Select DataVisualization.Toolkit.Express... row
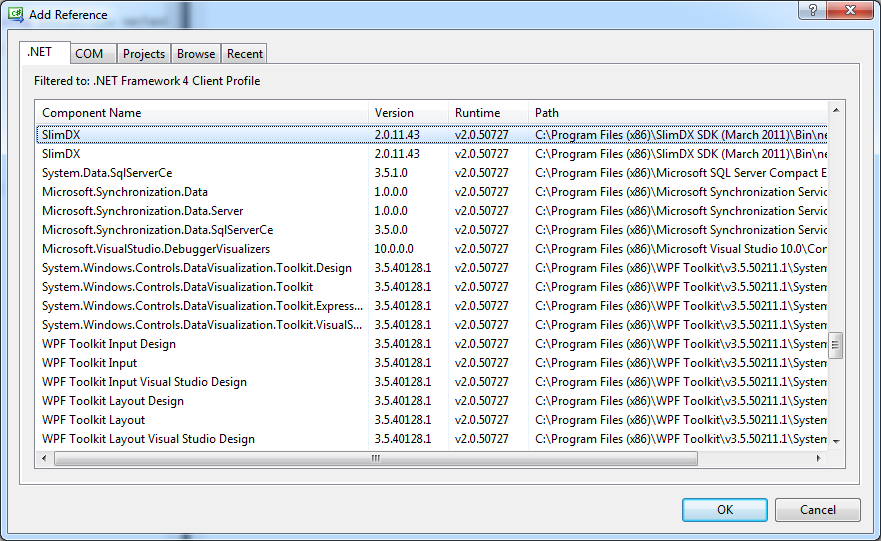This screenshot has width=881, height=541. click(x=432, y=306)
